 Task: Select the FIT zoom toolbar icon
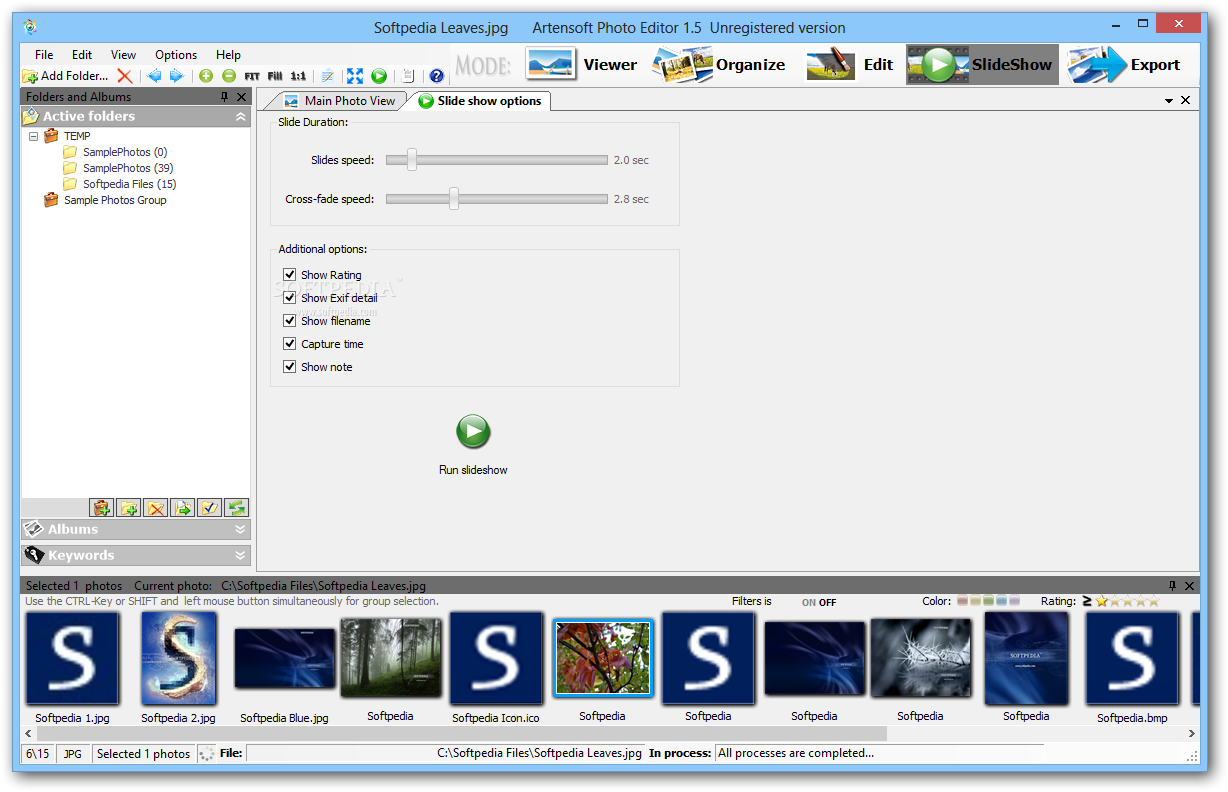click(x=252, y=76)
